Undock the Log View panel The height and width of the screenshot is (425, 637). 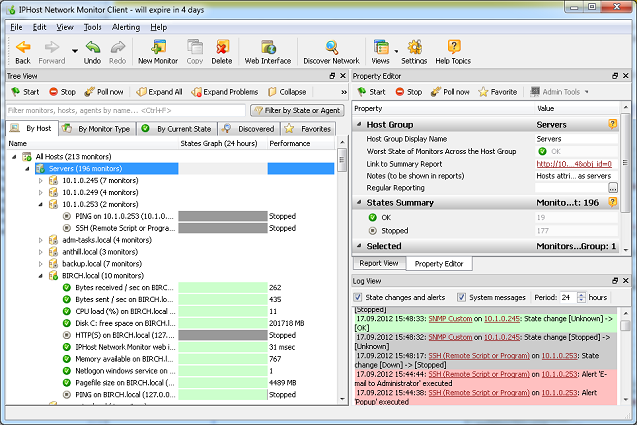click(x=615, y=281)
